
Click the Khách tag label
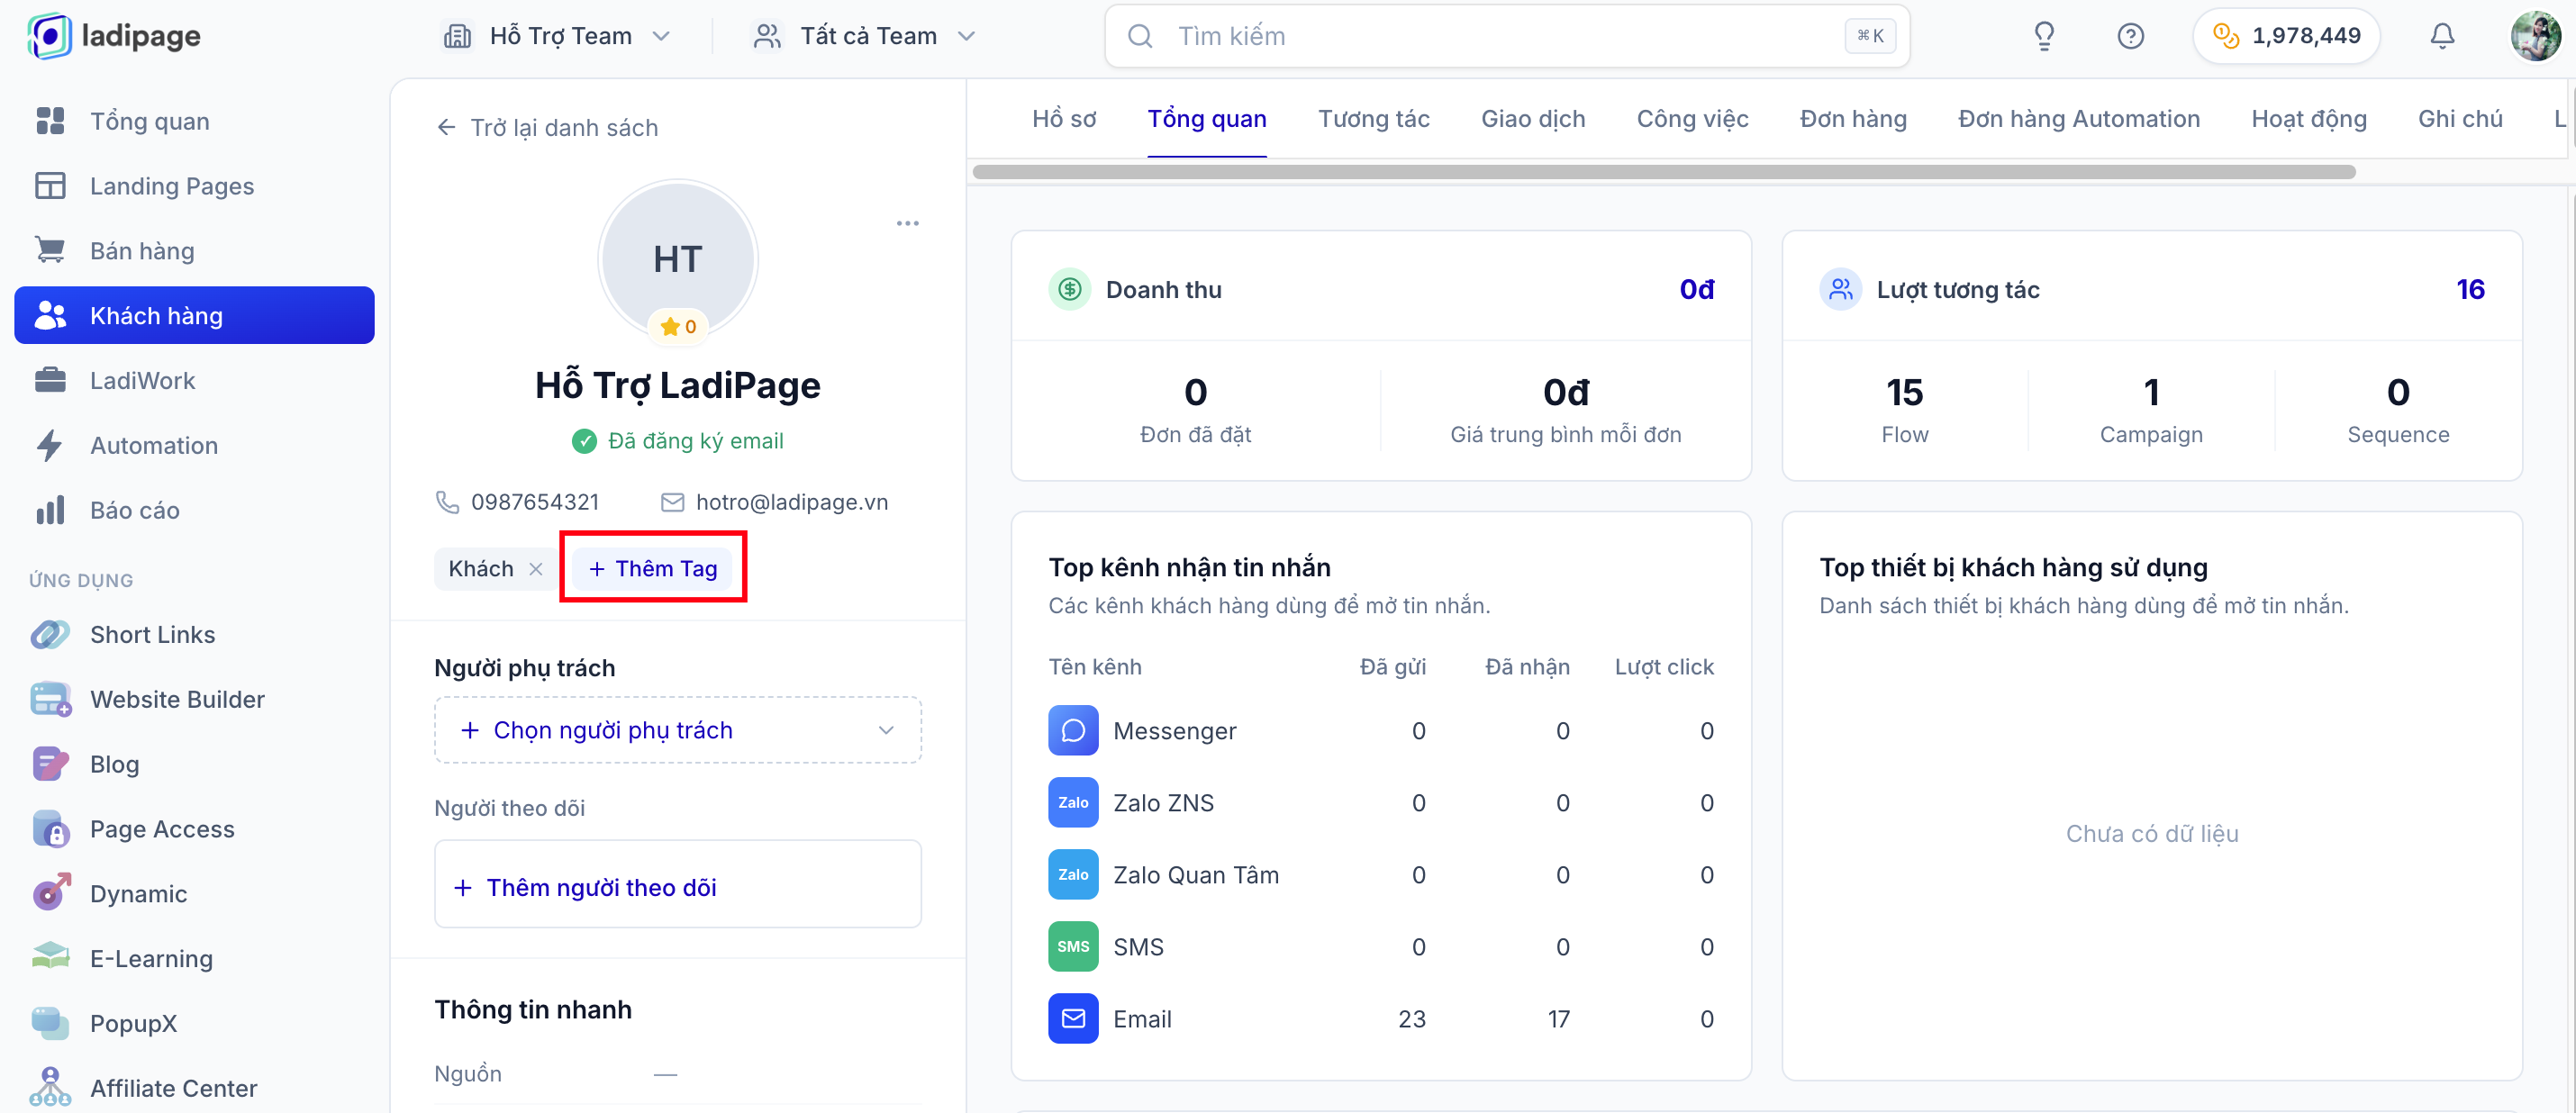[x=481, y=569]
